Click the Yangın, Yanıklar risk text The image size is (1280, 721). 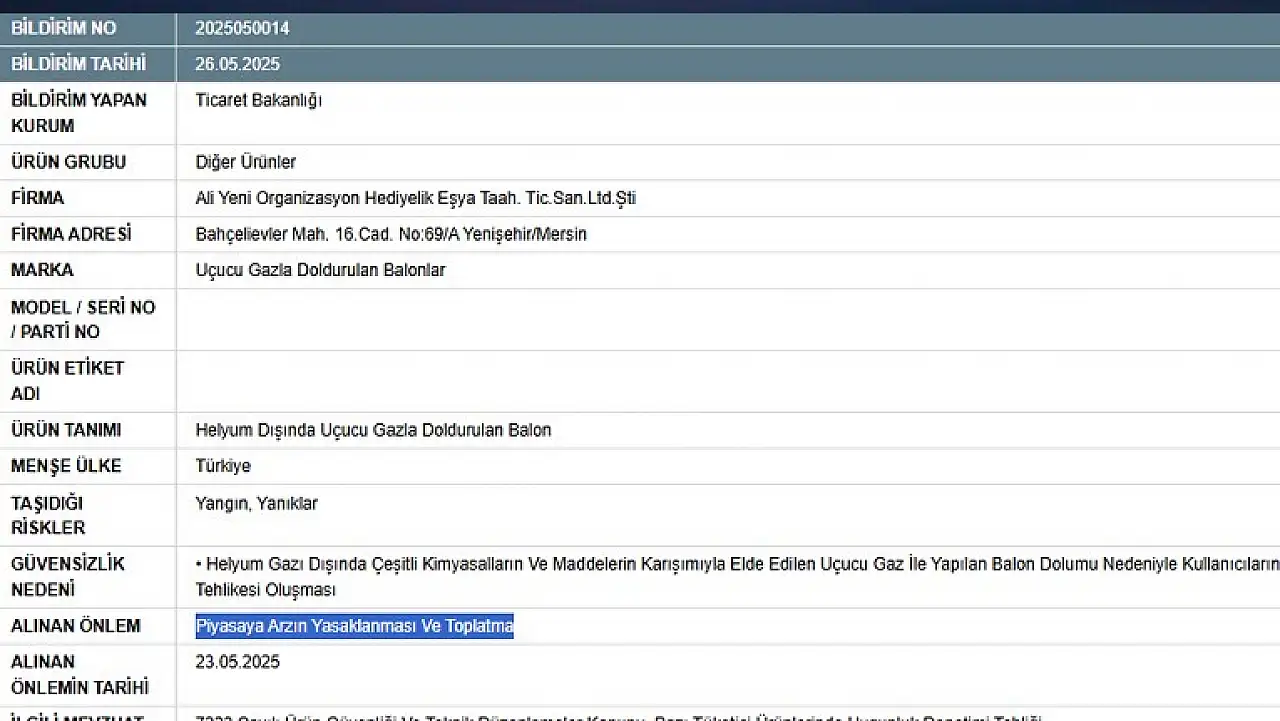pos(256,503)
